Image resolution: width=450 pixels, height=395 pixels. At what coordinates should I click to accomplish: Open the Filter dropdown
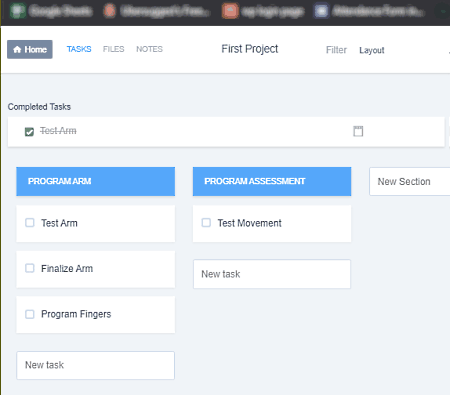coord(336,50)
